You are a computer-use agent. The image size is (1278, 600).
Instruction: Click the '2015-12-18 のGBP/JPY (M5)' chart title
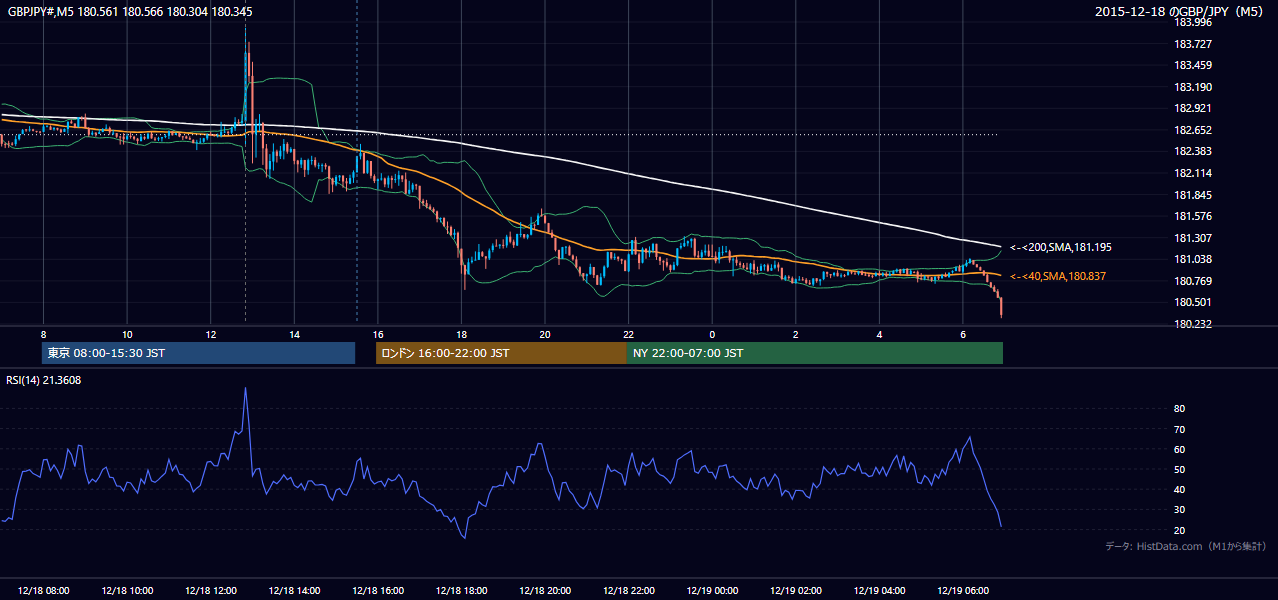pos(1181,12)
